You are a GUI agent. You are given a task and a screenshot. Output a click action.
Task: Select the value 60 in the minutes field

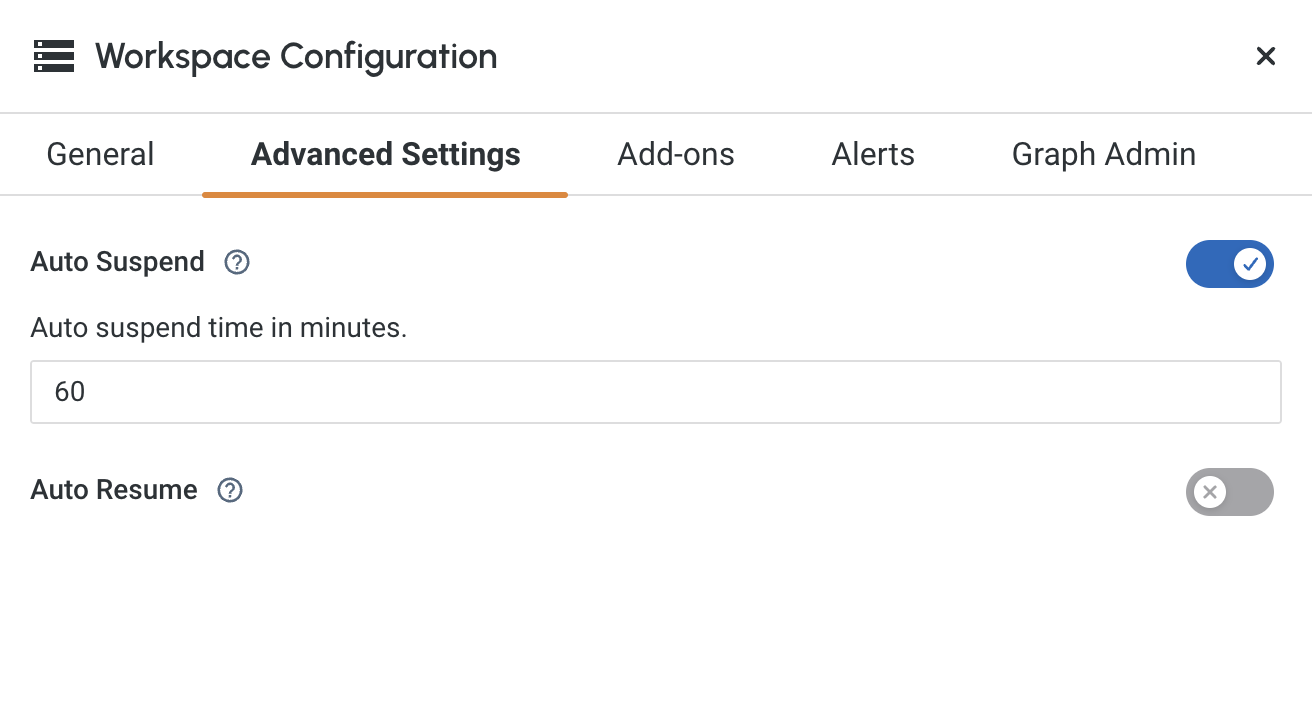click(x=69, y=392)
